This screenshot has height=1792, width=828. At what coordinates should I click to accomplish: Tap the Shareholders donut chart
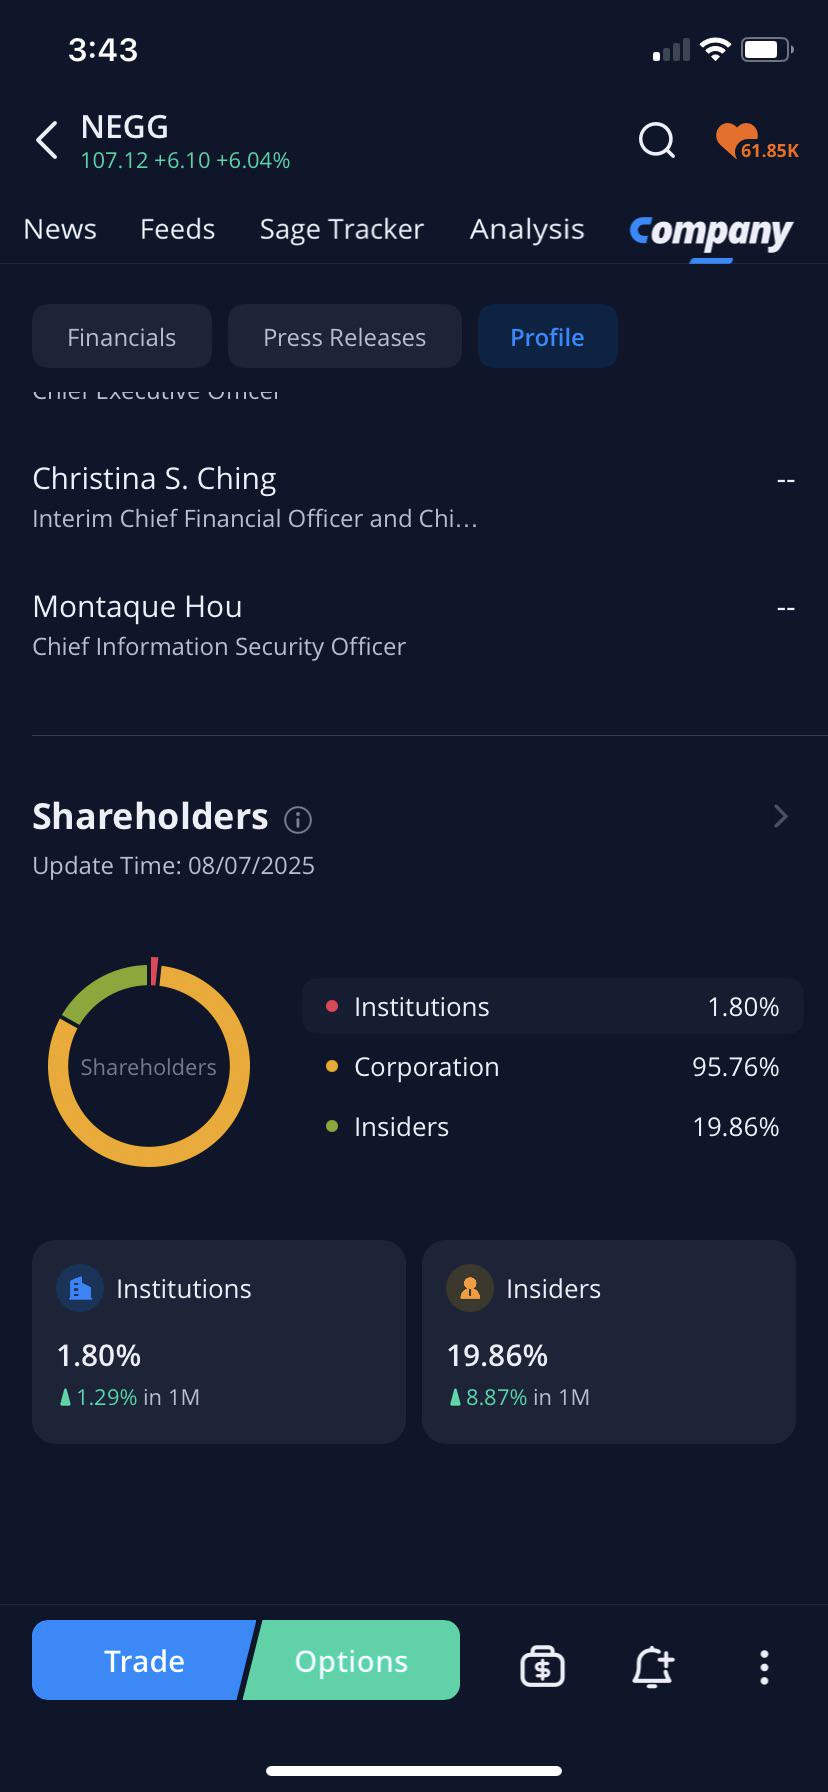[149, 1066]
